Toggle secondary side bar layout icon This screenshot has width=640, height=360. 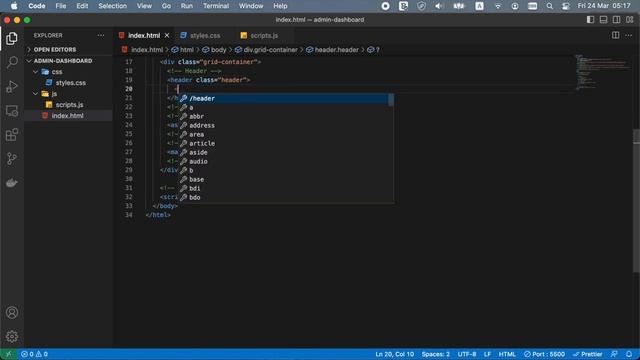(616, 20)
